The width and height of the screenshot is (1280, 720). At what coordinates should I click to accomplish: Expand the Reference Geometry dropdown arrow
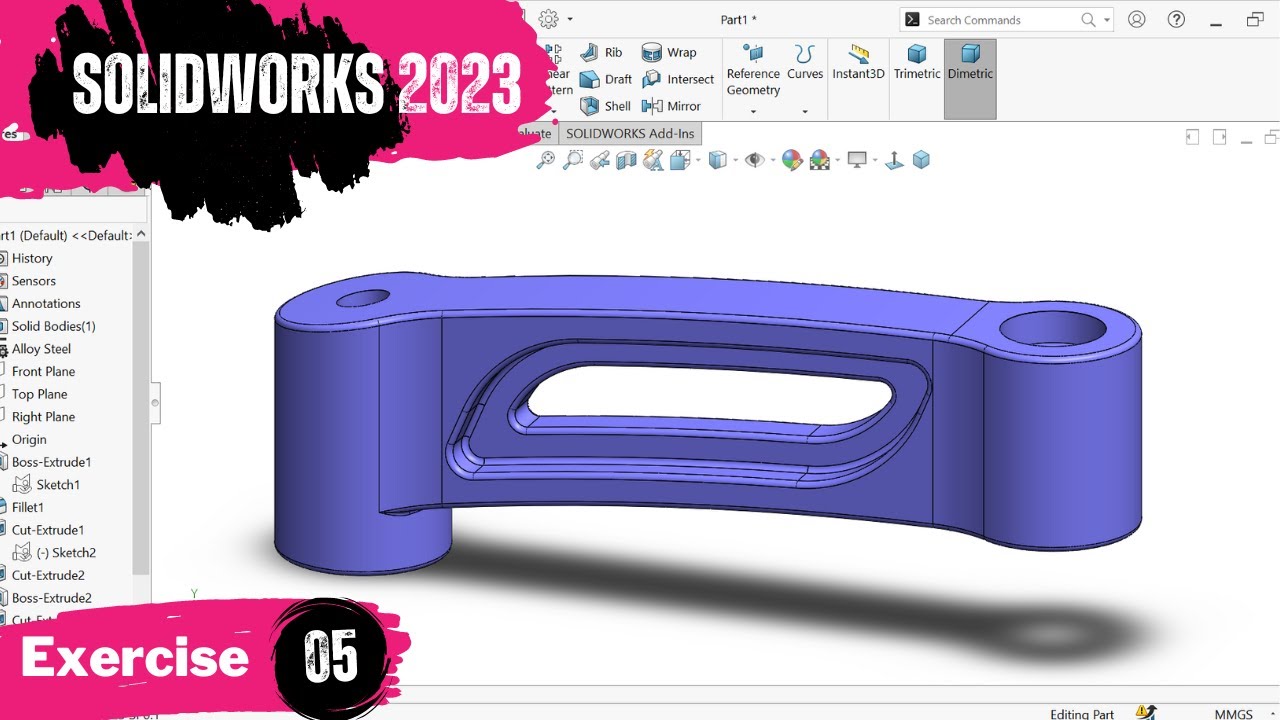[754, 112]
